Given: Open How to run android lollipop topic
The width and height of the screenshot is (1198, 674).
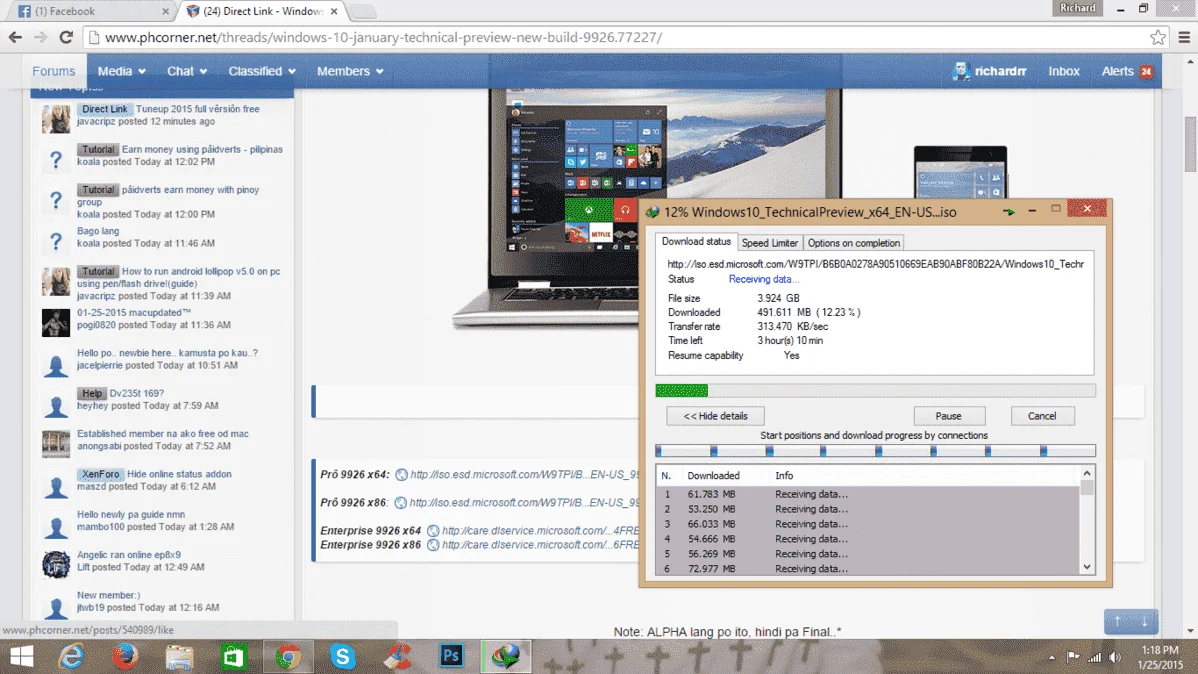Looking at the screenshot, I should (201, 271).
